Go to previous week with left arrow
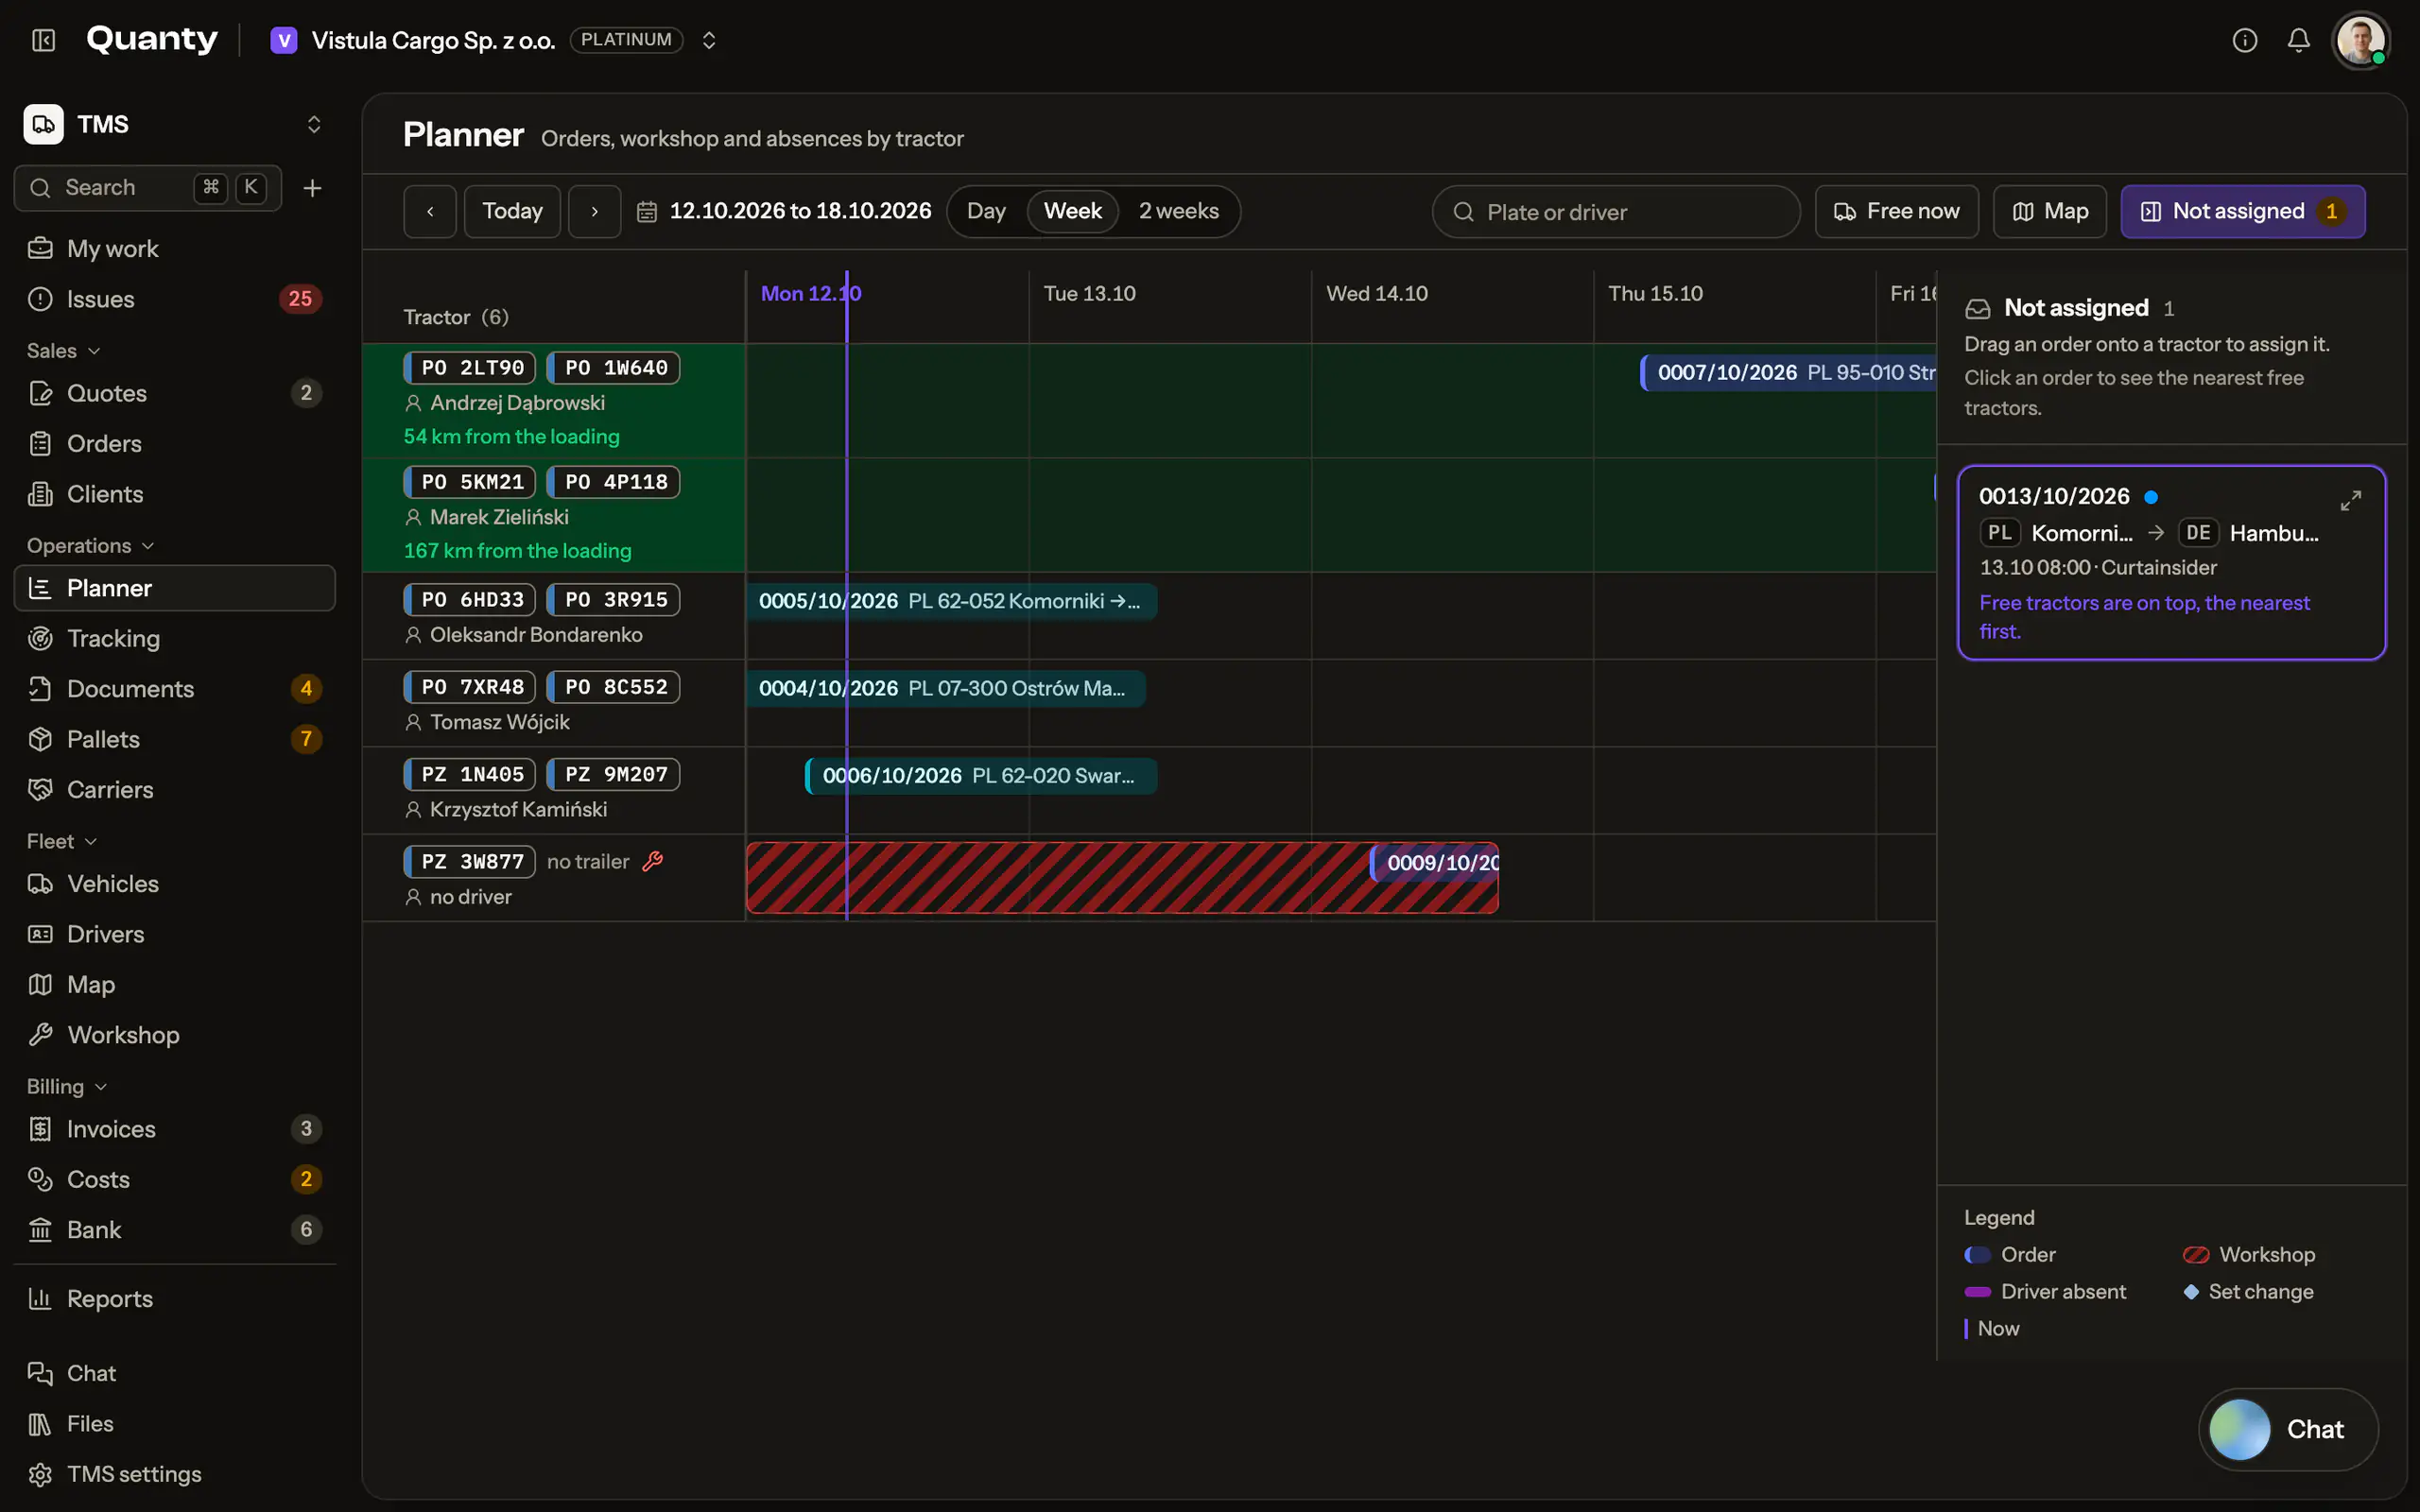2420x1512 pixels. pos(430,211)
